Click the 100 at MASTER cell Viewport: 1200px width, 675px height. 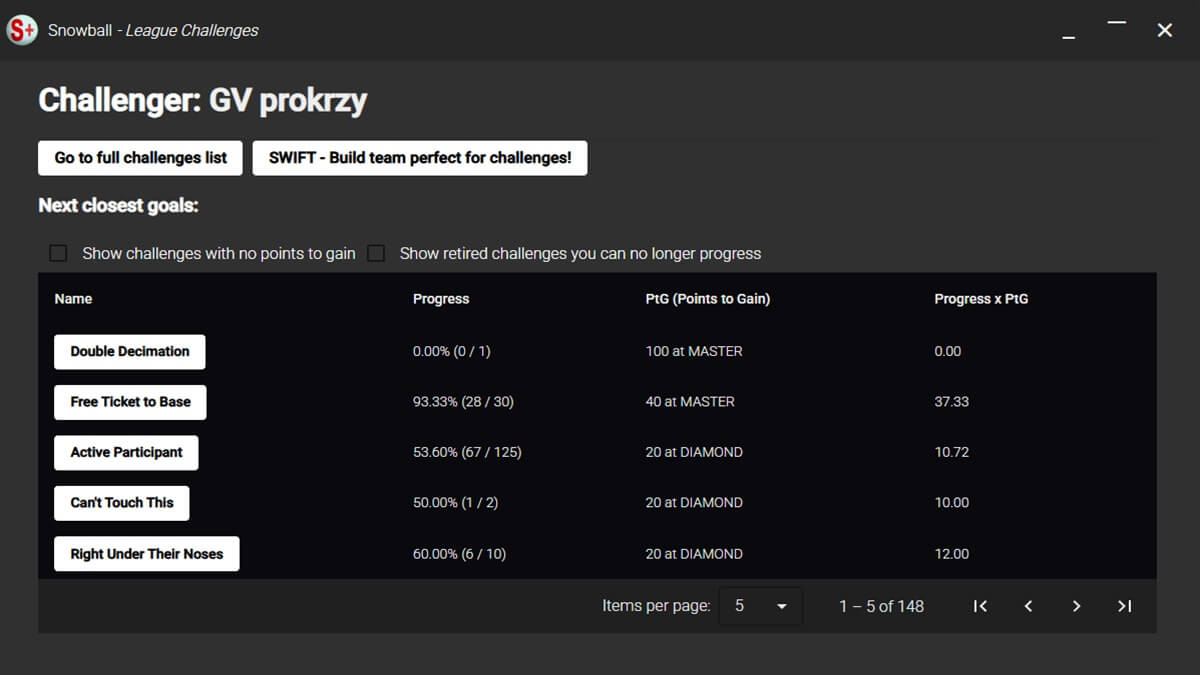coord(694,352)
